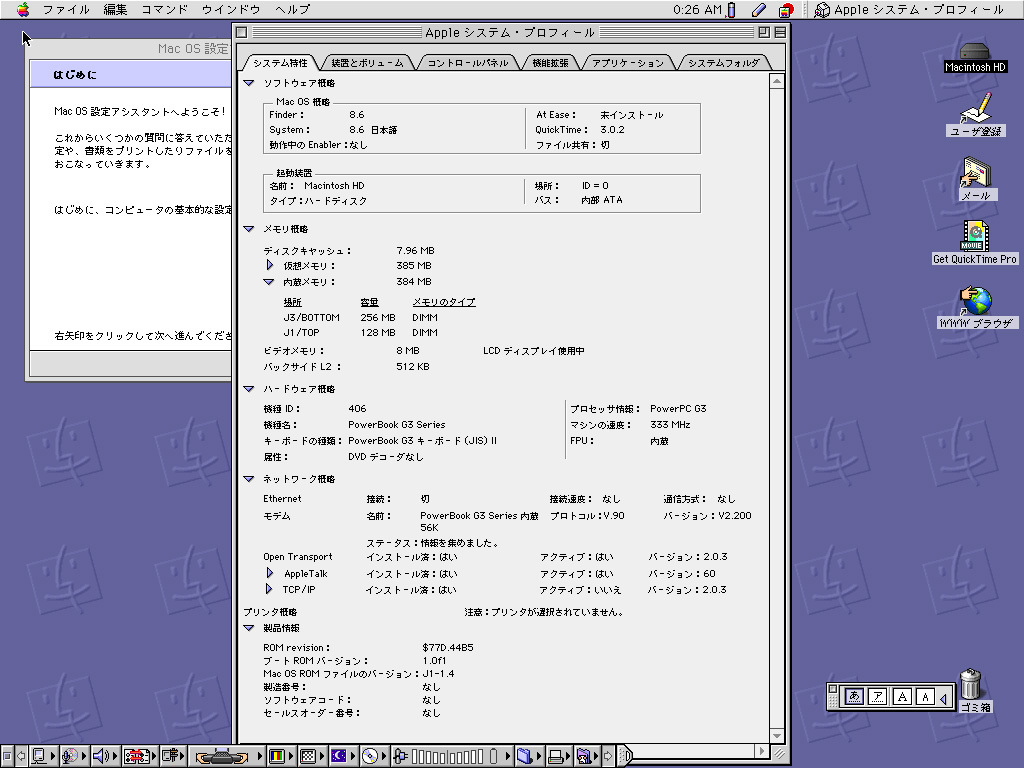Select the Get QuickTime Pro icon
Image resolution: width=1024 pixels, height=768 pixels.
974,242
